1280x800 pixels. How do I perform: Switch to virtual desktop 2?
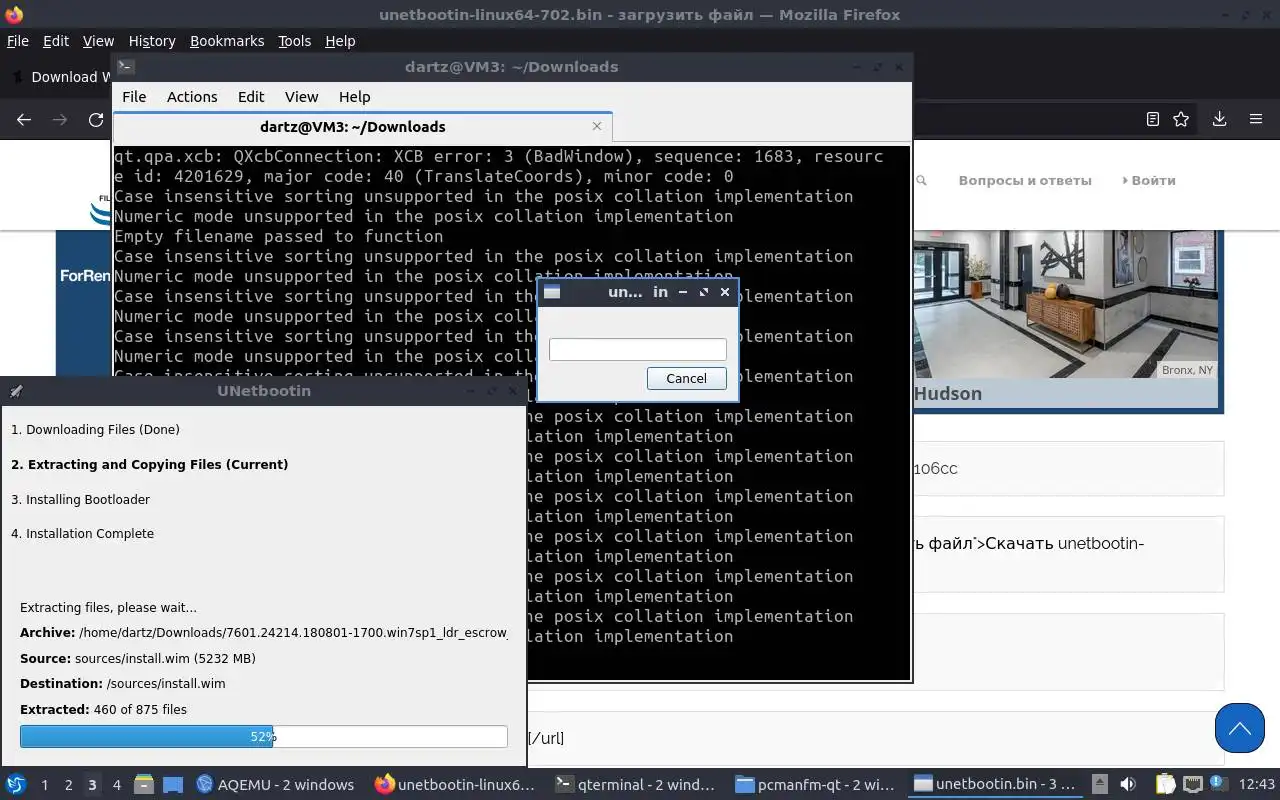point(68,785)
